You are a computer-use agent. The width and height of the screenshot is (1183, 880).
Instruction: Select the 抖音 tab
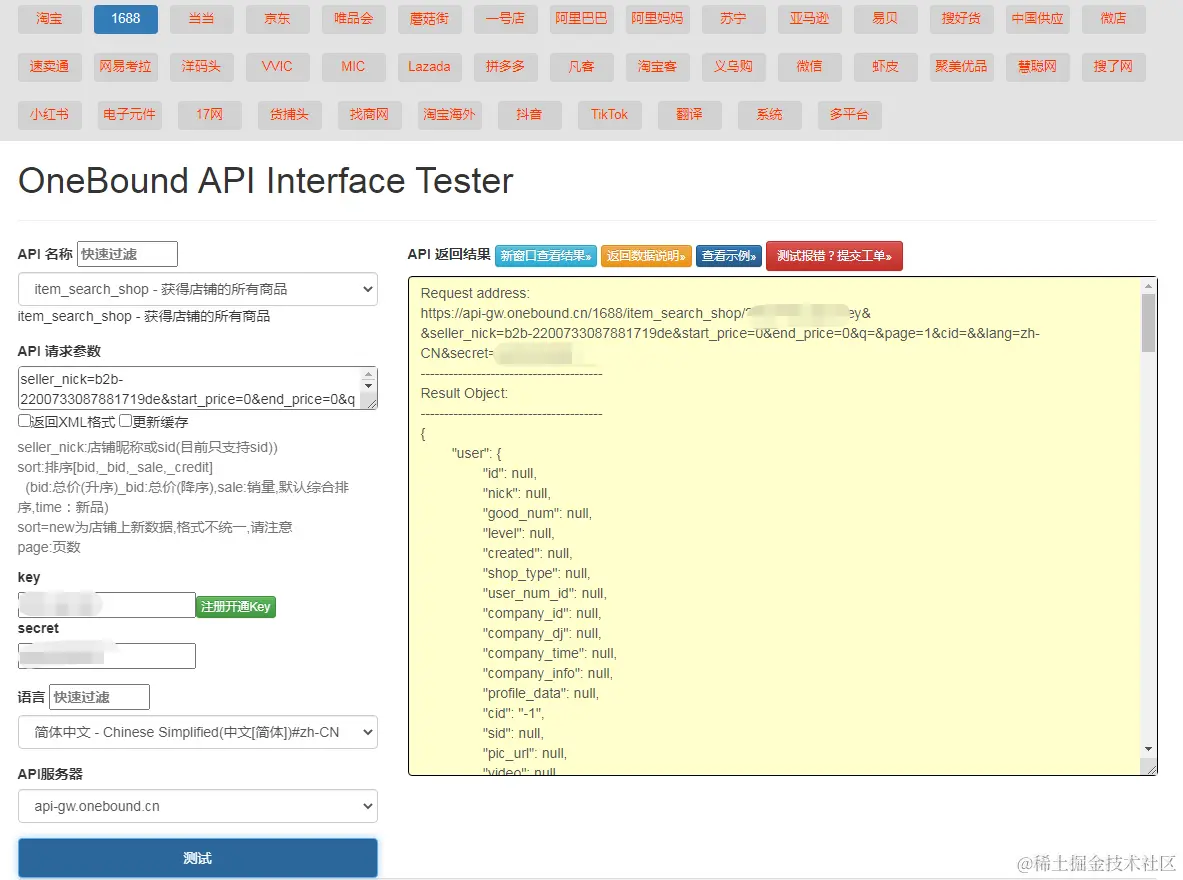click(x=530, y=115)
